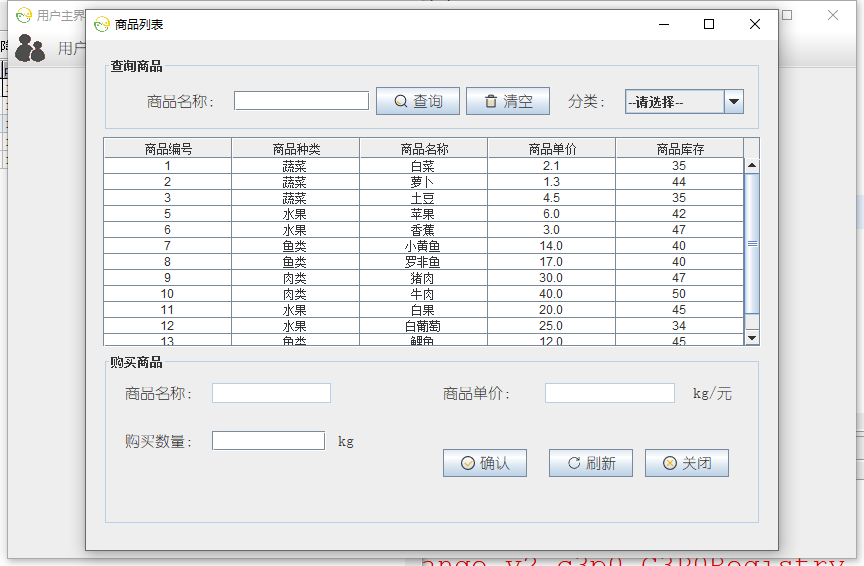
Task: Click the X circle icon on 关闭
Action: coord(670,463)
